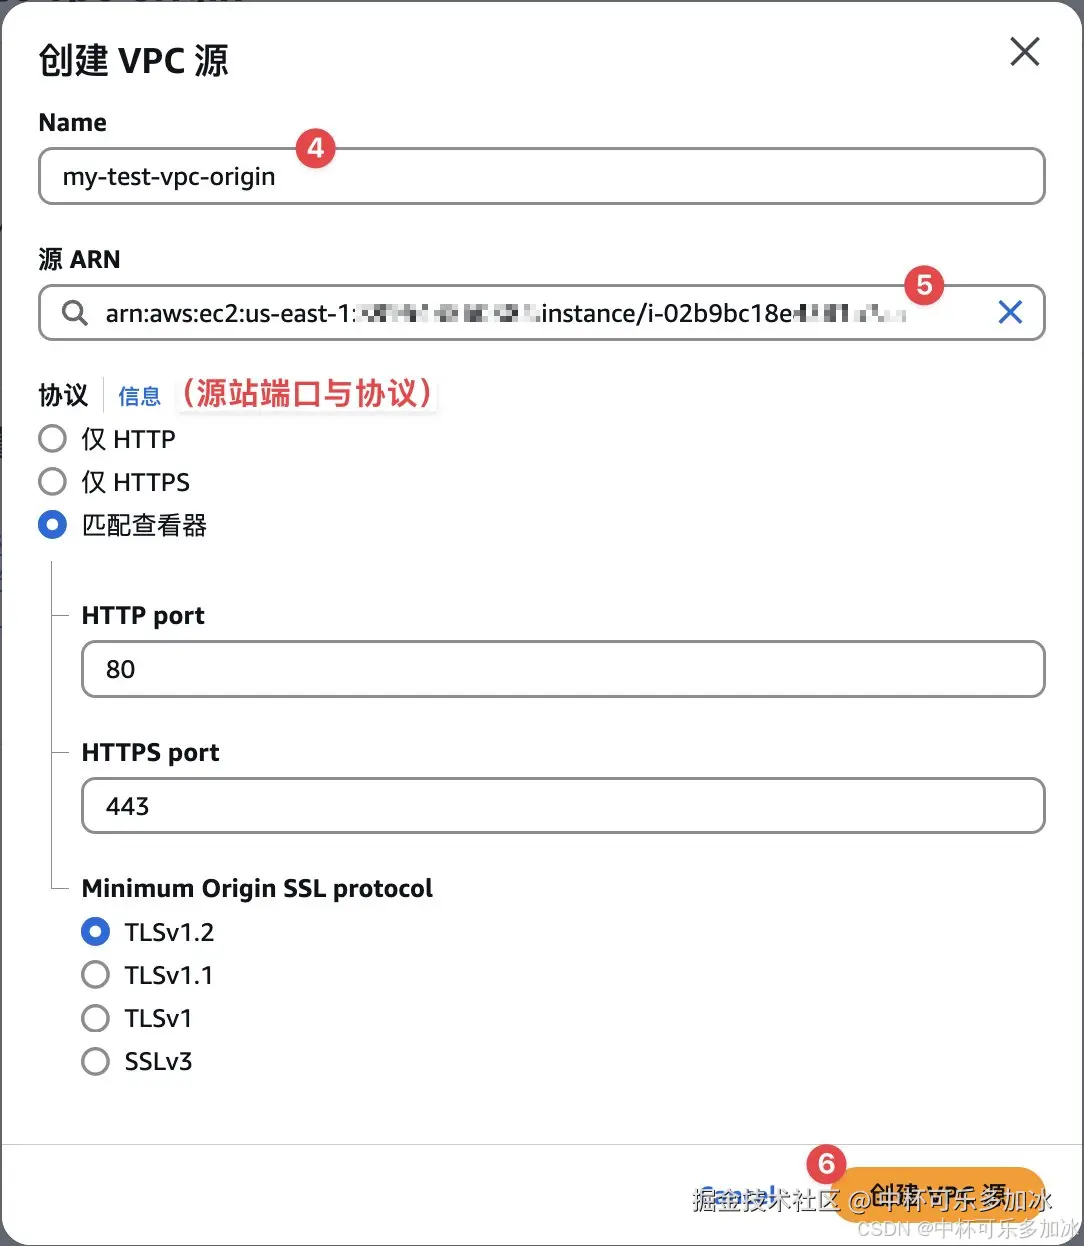Click the search magnifier in 源 ARN field
1084x1246 pixels.
coord(74,313)
